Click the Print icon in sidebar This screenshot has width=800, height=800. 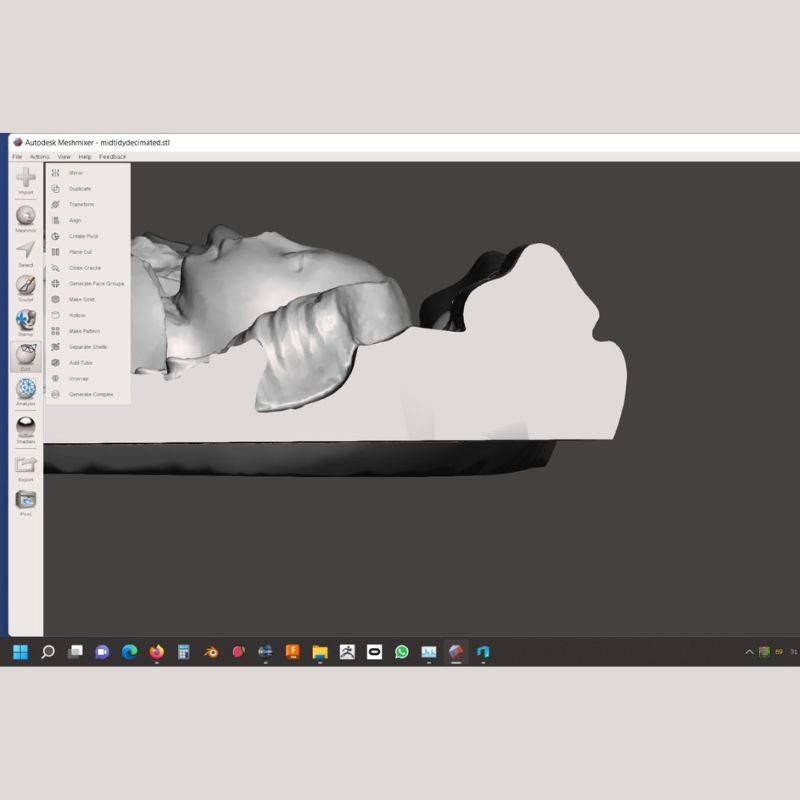pos(26,500)
